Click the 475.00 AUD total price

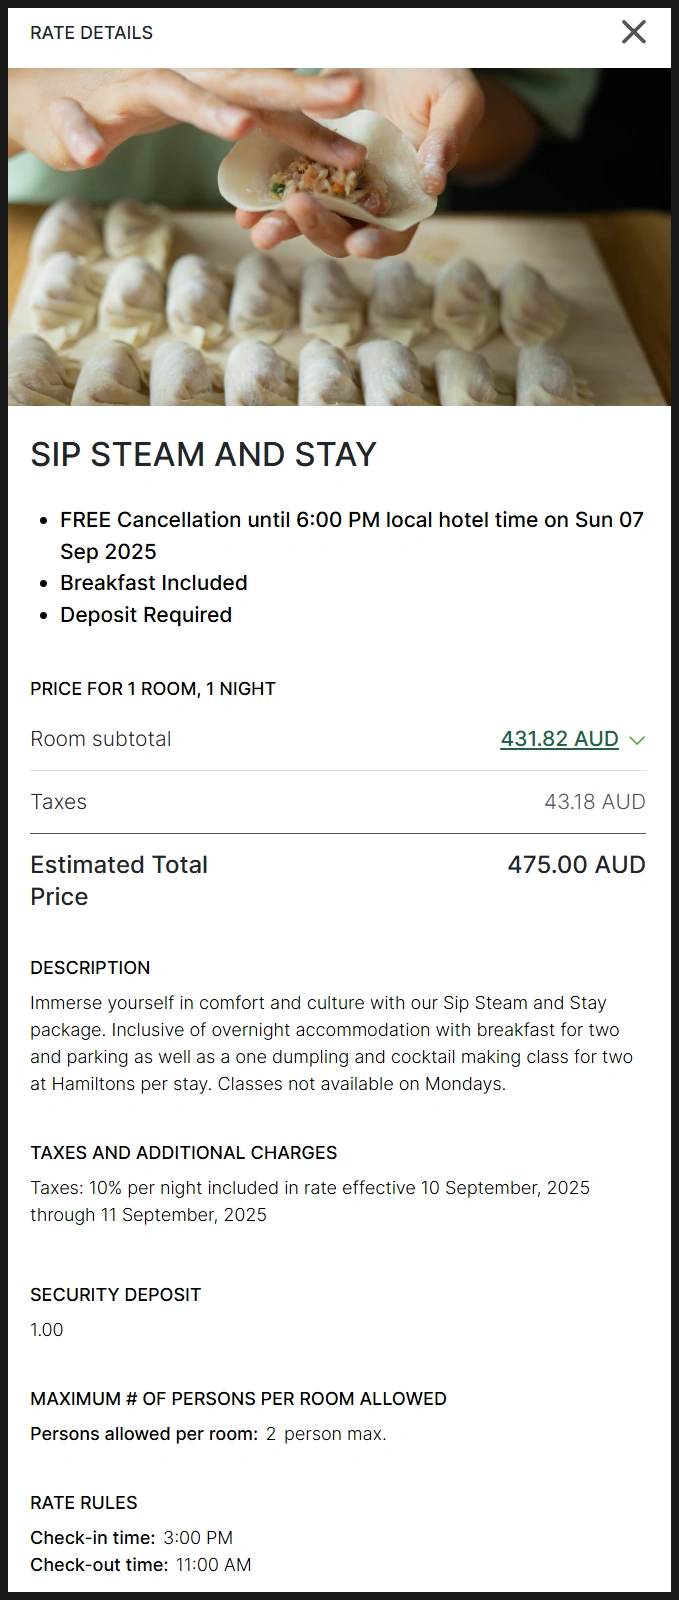(x=576, y=865)
